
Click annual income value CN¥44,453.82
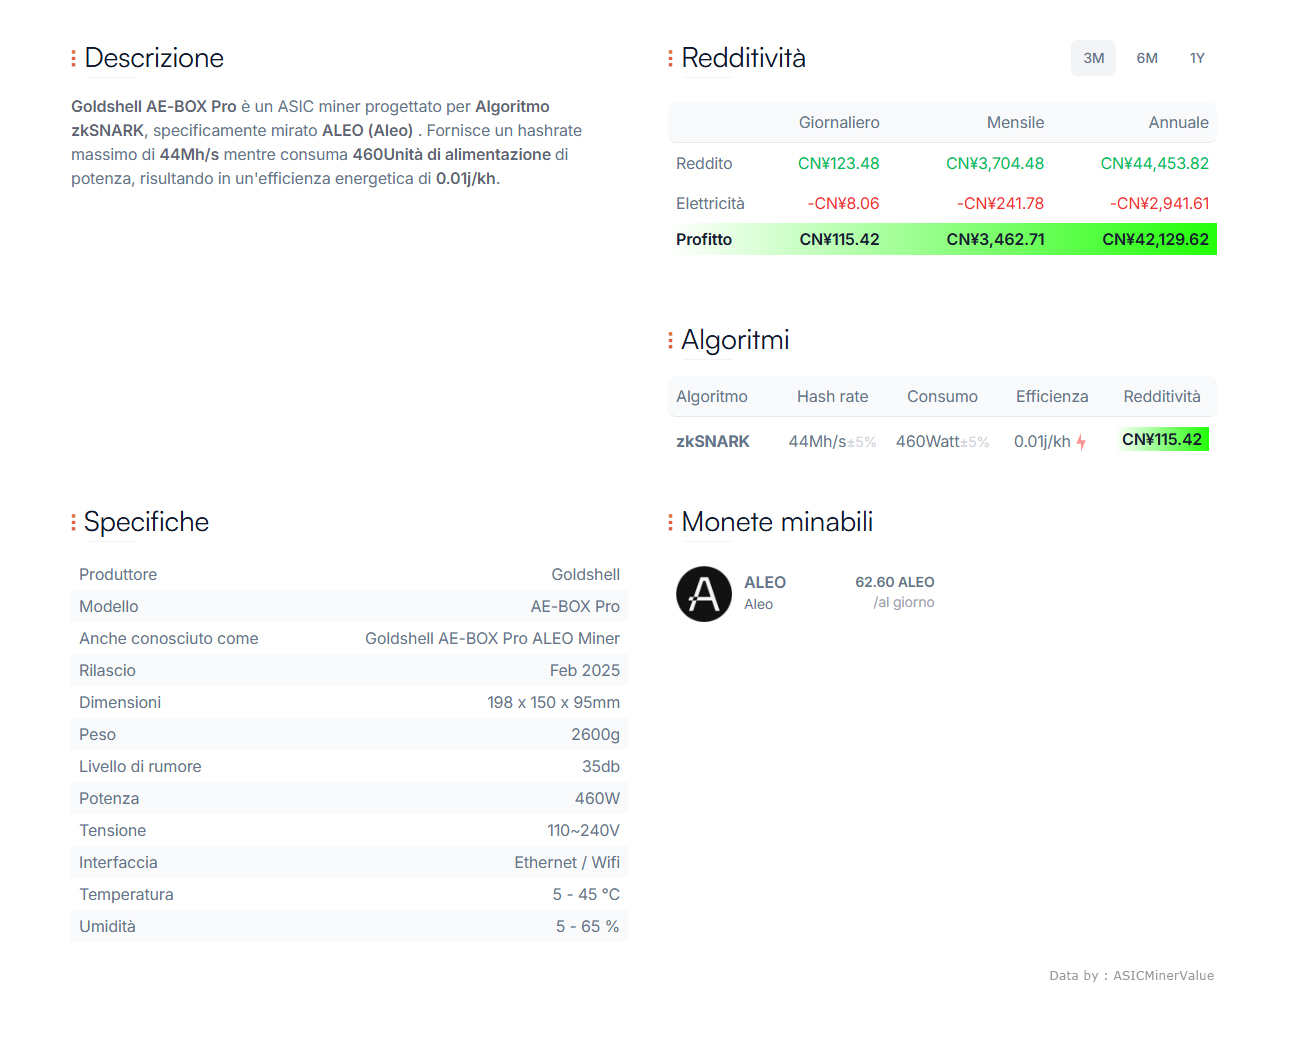point(1155,163)
